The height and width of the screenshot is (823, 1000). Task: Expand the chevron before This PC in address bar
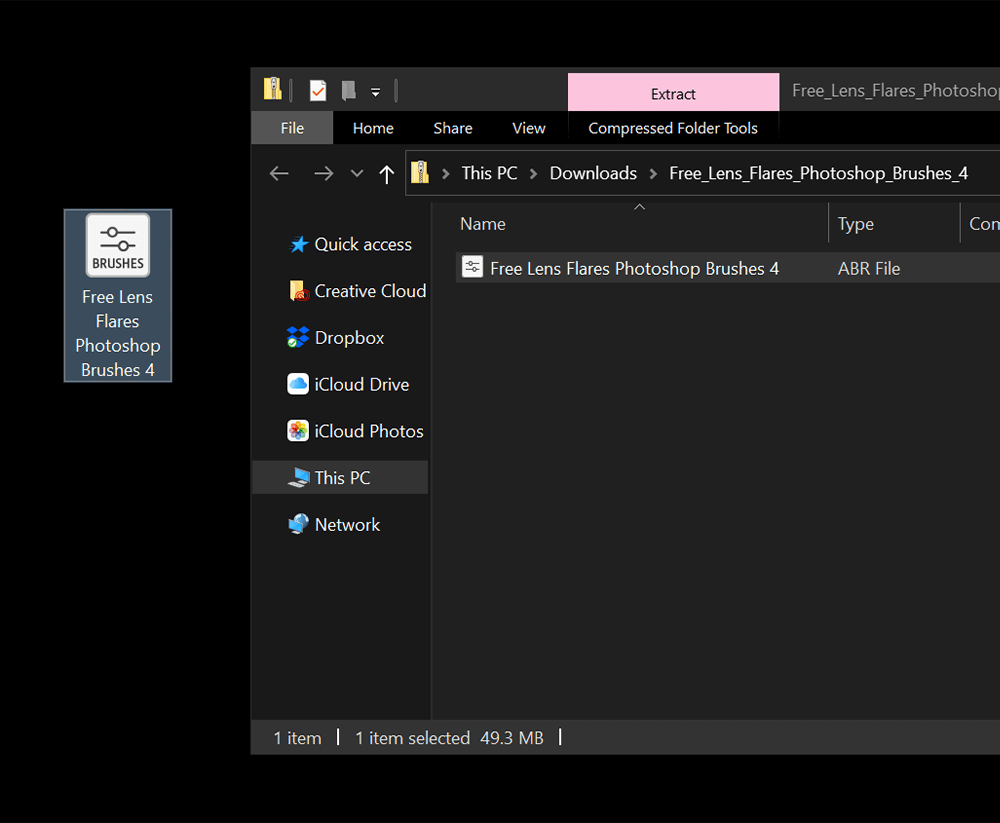pos(446,174)
